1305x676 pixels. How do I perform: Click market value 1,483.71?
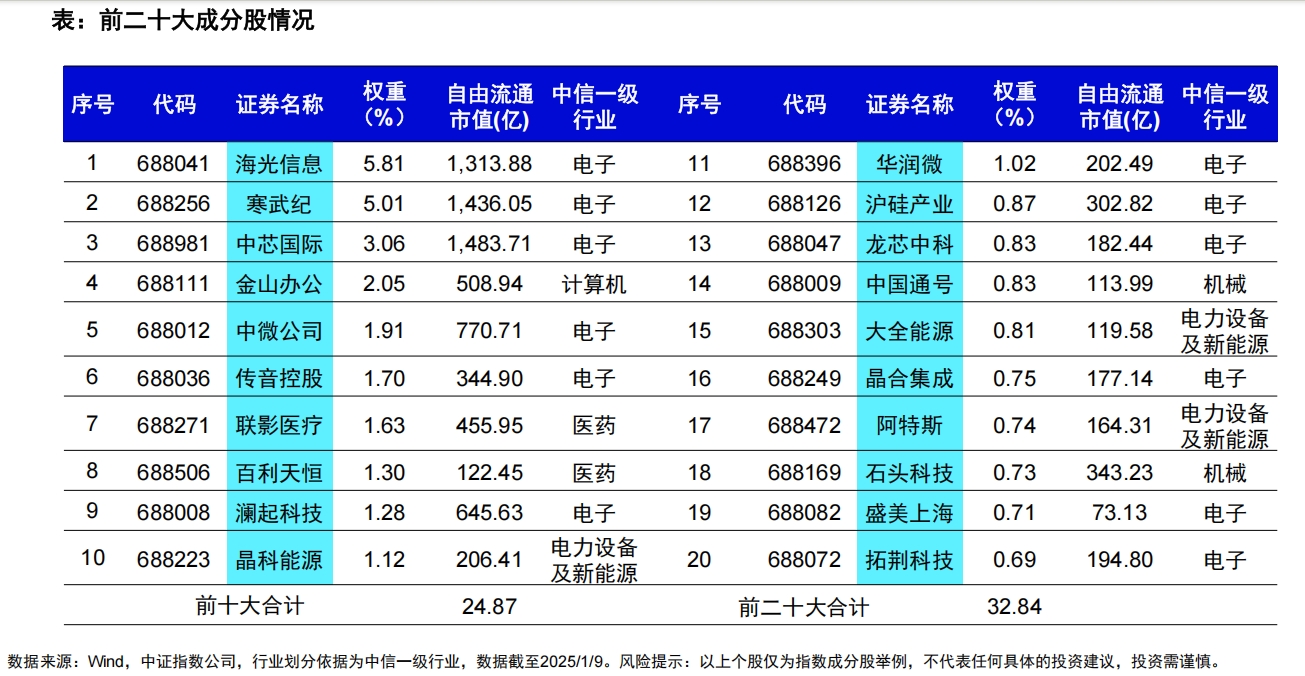tap(490, 244)
